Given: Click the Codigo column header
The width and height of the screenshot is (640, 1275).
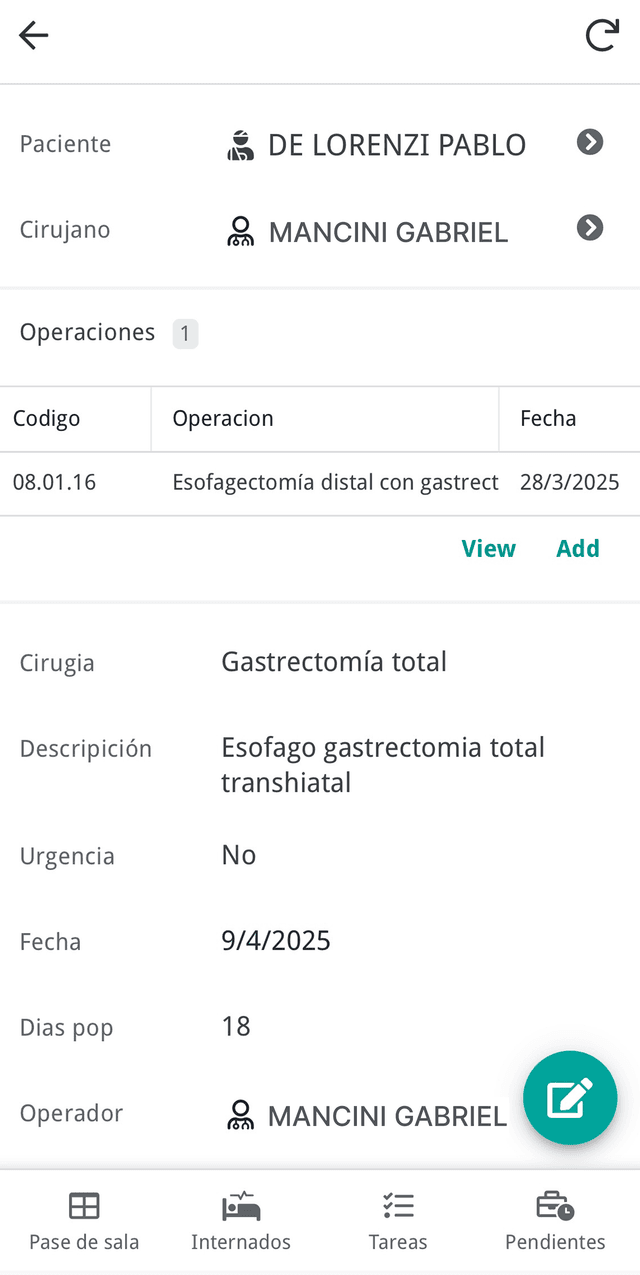Looking at the screenshot, I should (x=47, y=418).
